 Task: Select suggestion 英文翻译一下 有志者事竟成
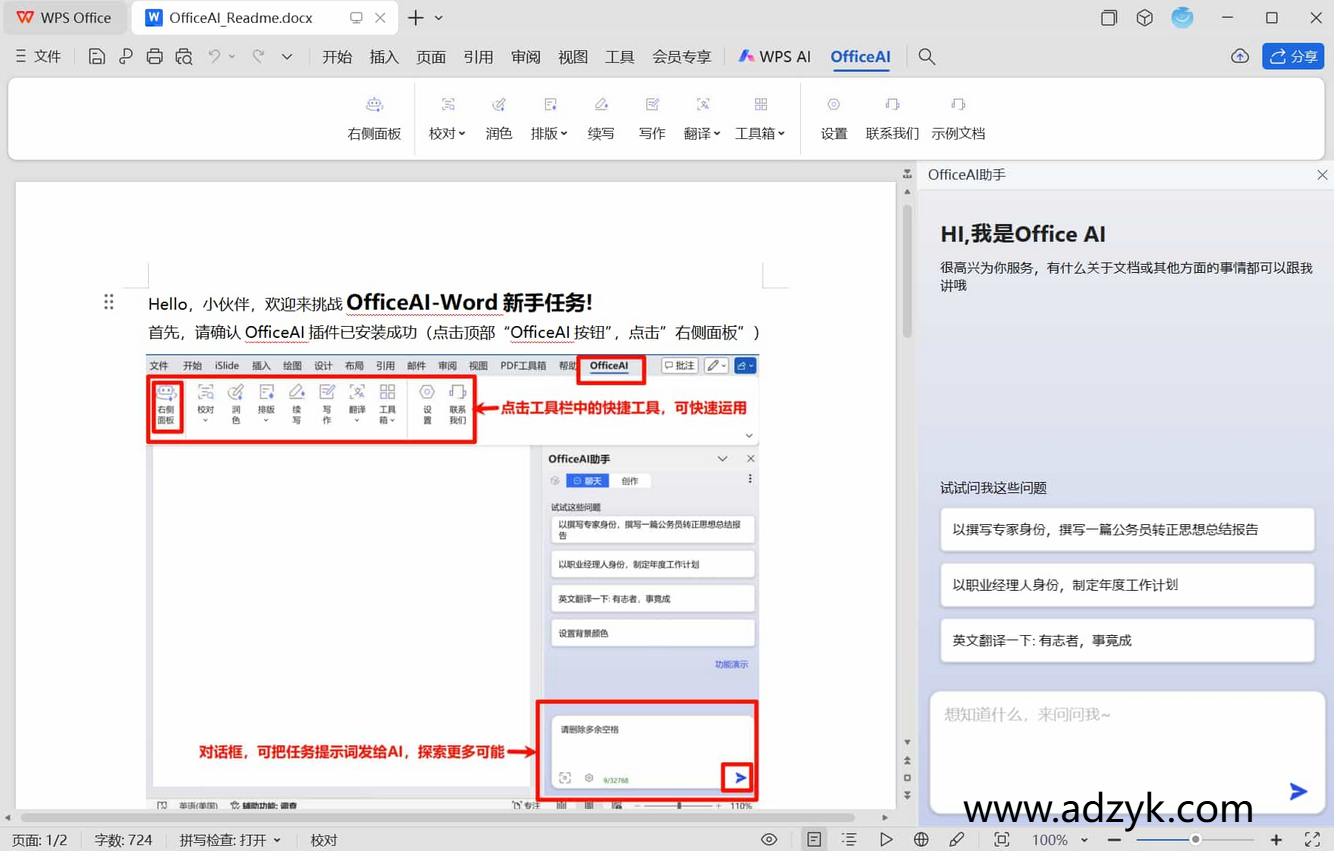(1127, 640)
